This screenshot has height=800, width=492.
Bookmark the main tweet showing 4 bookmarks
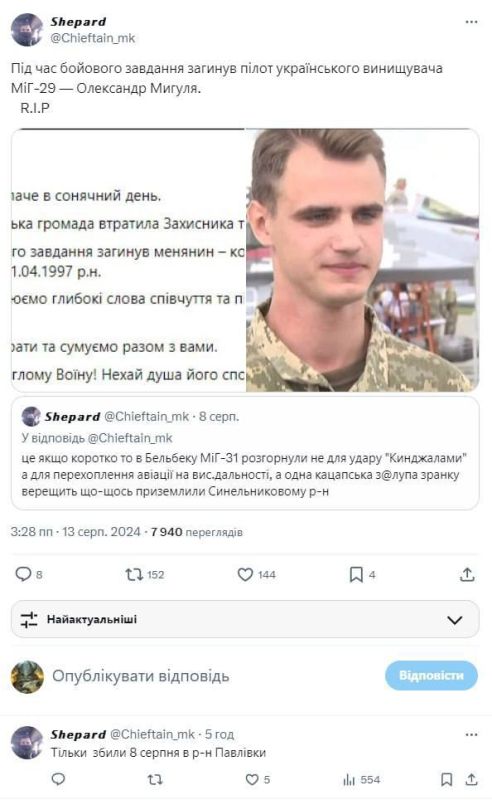[x=356, y=575]
